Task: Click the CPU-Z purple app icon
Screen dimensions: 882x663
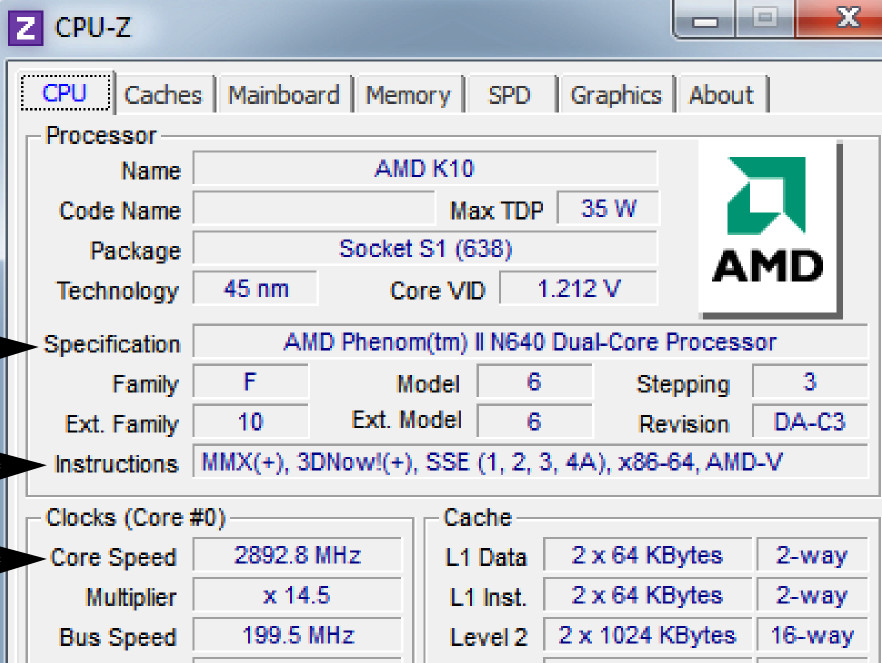Action: click(x=25, y=27)
